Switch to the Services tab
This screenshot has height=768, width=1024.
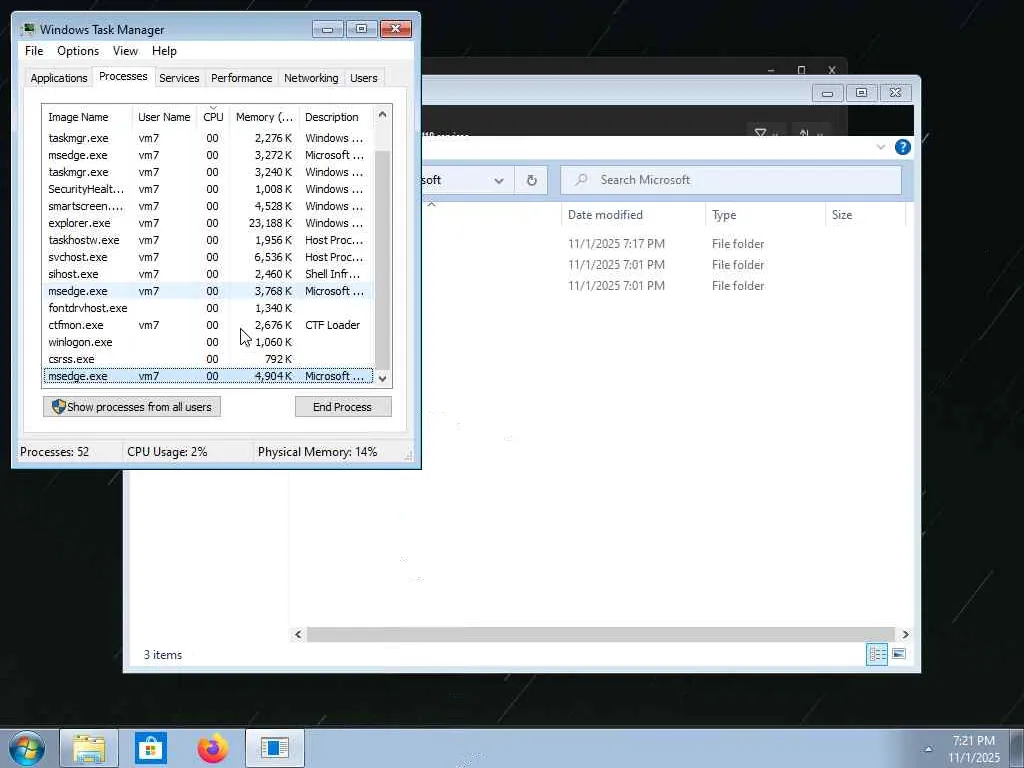[179, 78]
